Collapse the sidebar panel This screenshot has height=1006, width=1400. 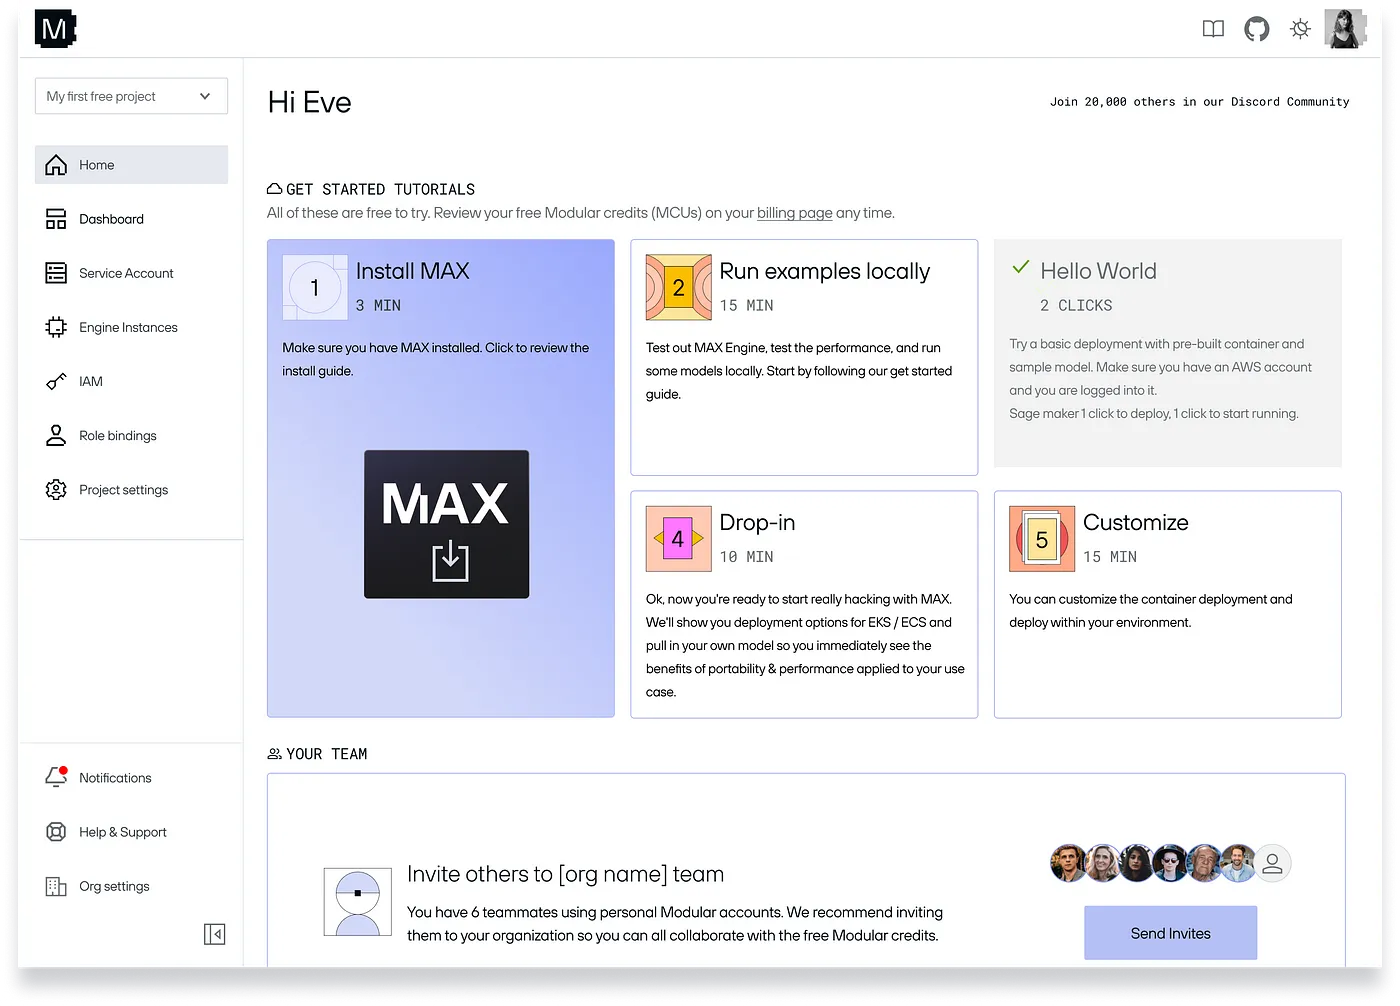tap(214, 934)
